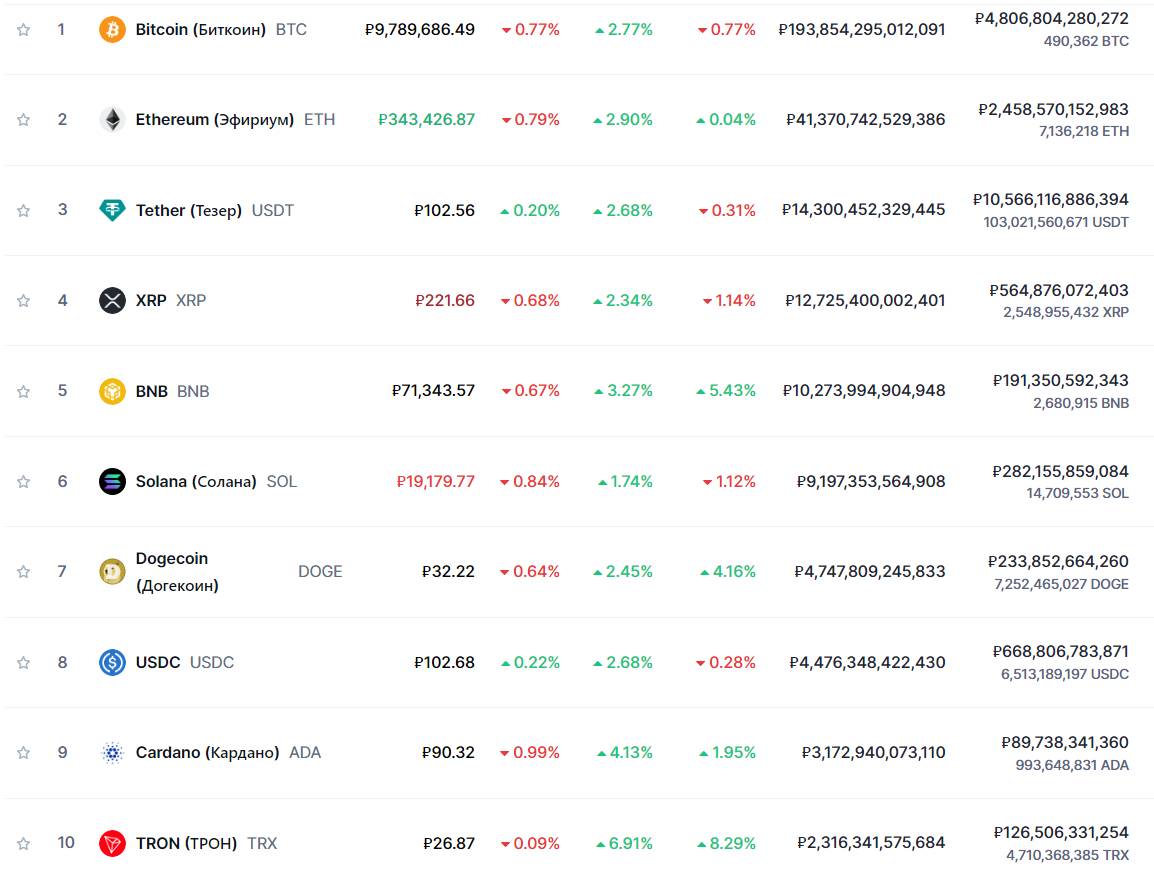Click the Bitcoin coin logo icon
The height and width of the screenshot is (876, 1154).
tap(112, 30)
